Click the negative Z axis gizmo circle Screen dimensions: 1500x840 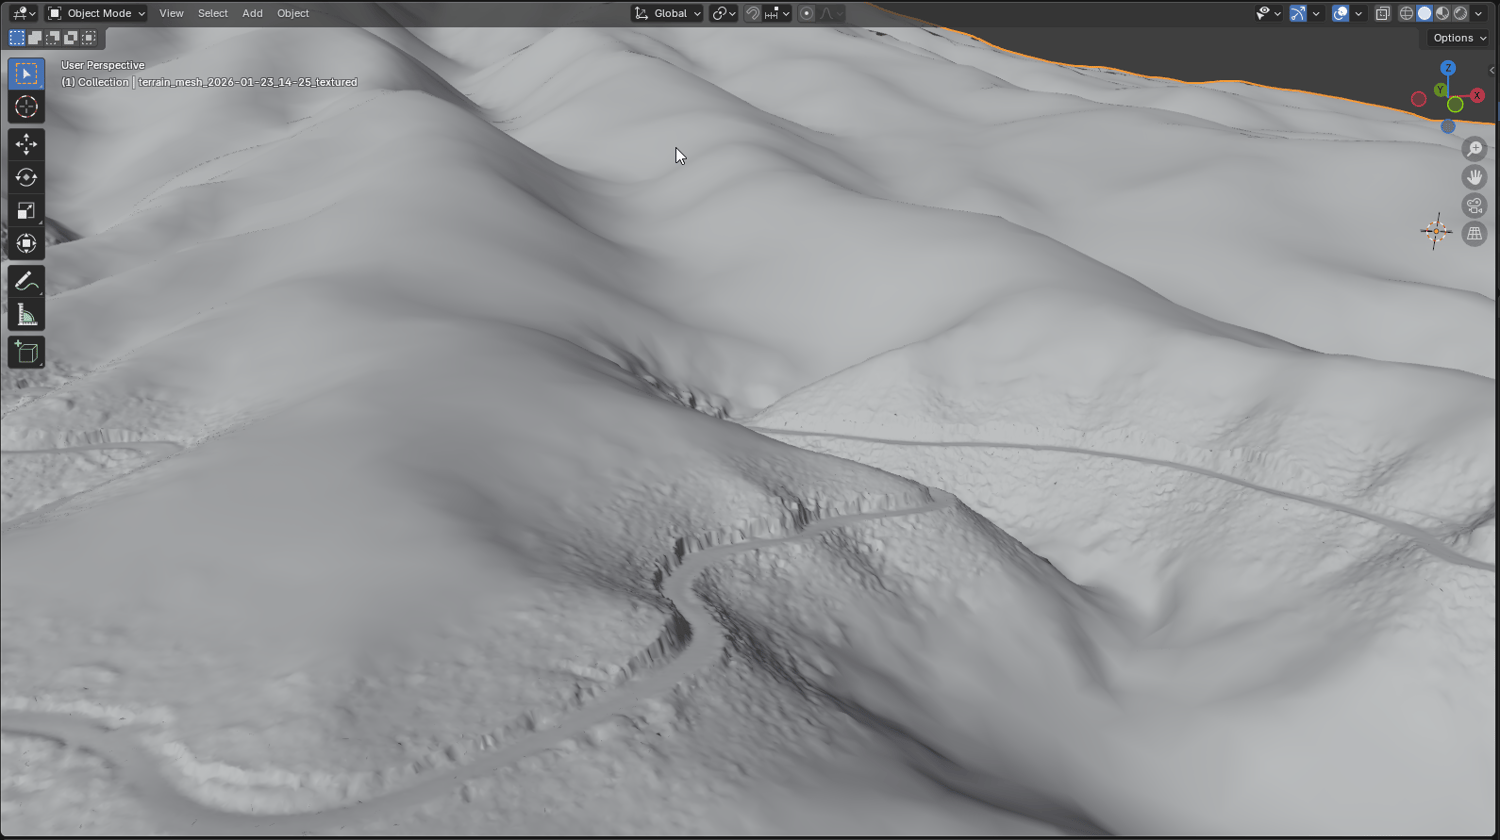1448,127
